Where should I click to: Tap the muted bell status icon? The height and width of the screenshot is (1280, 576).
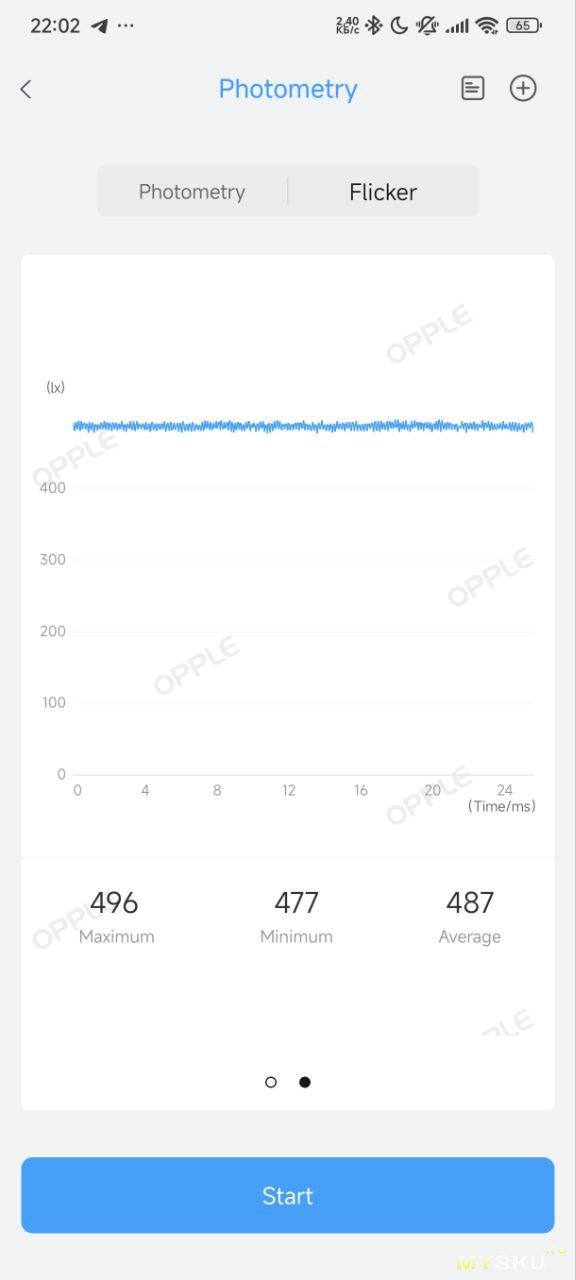(427, 26)
